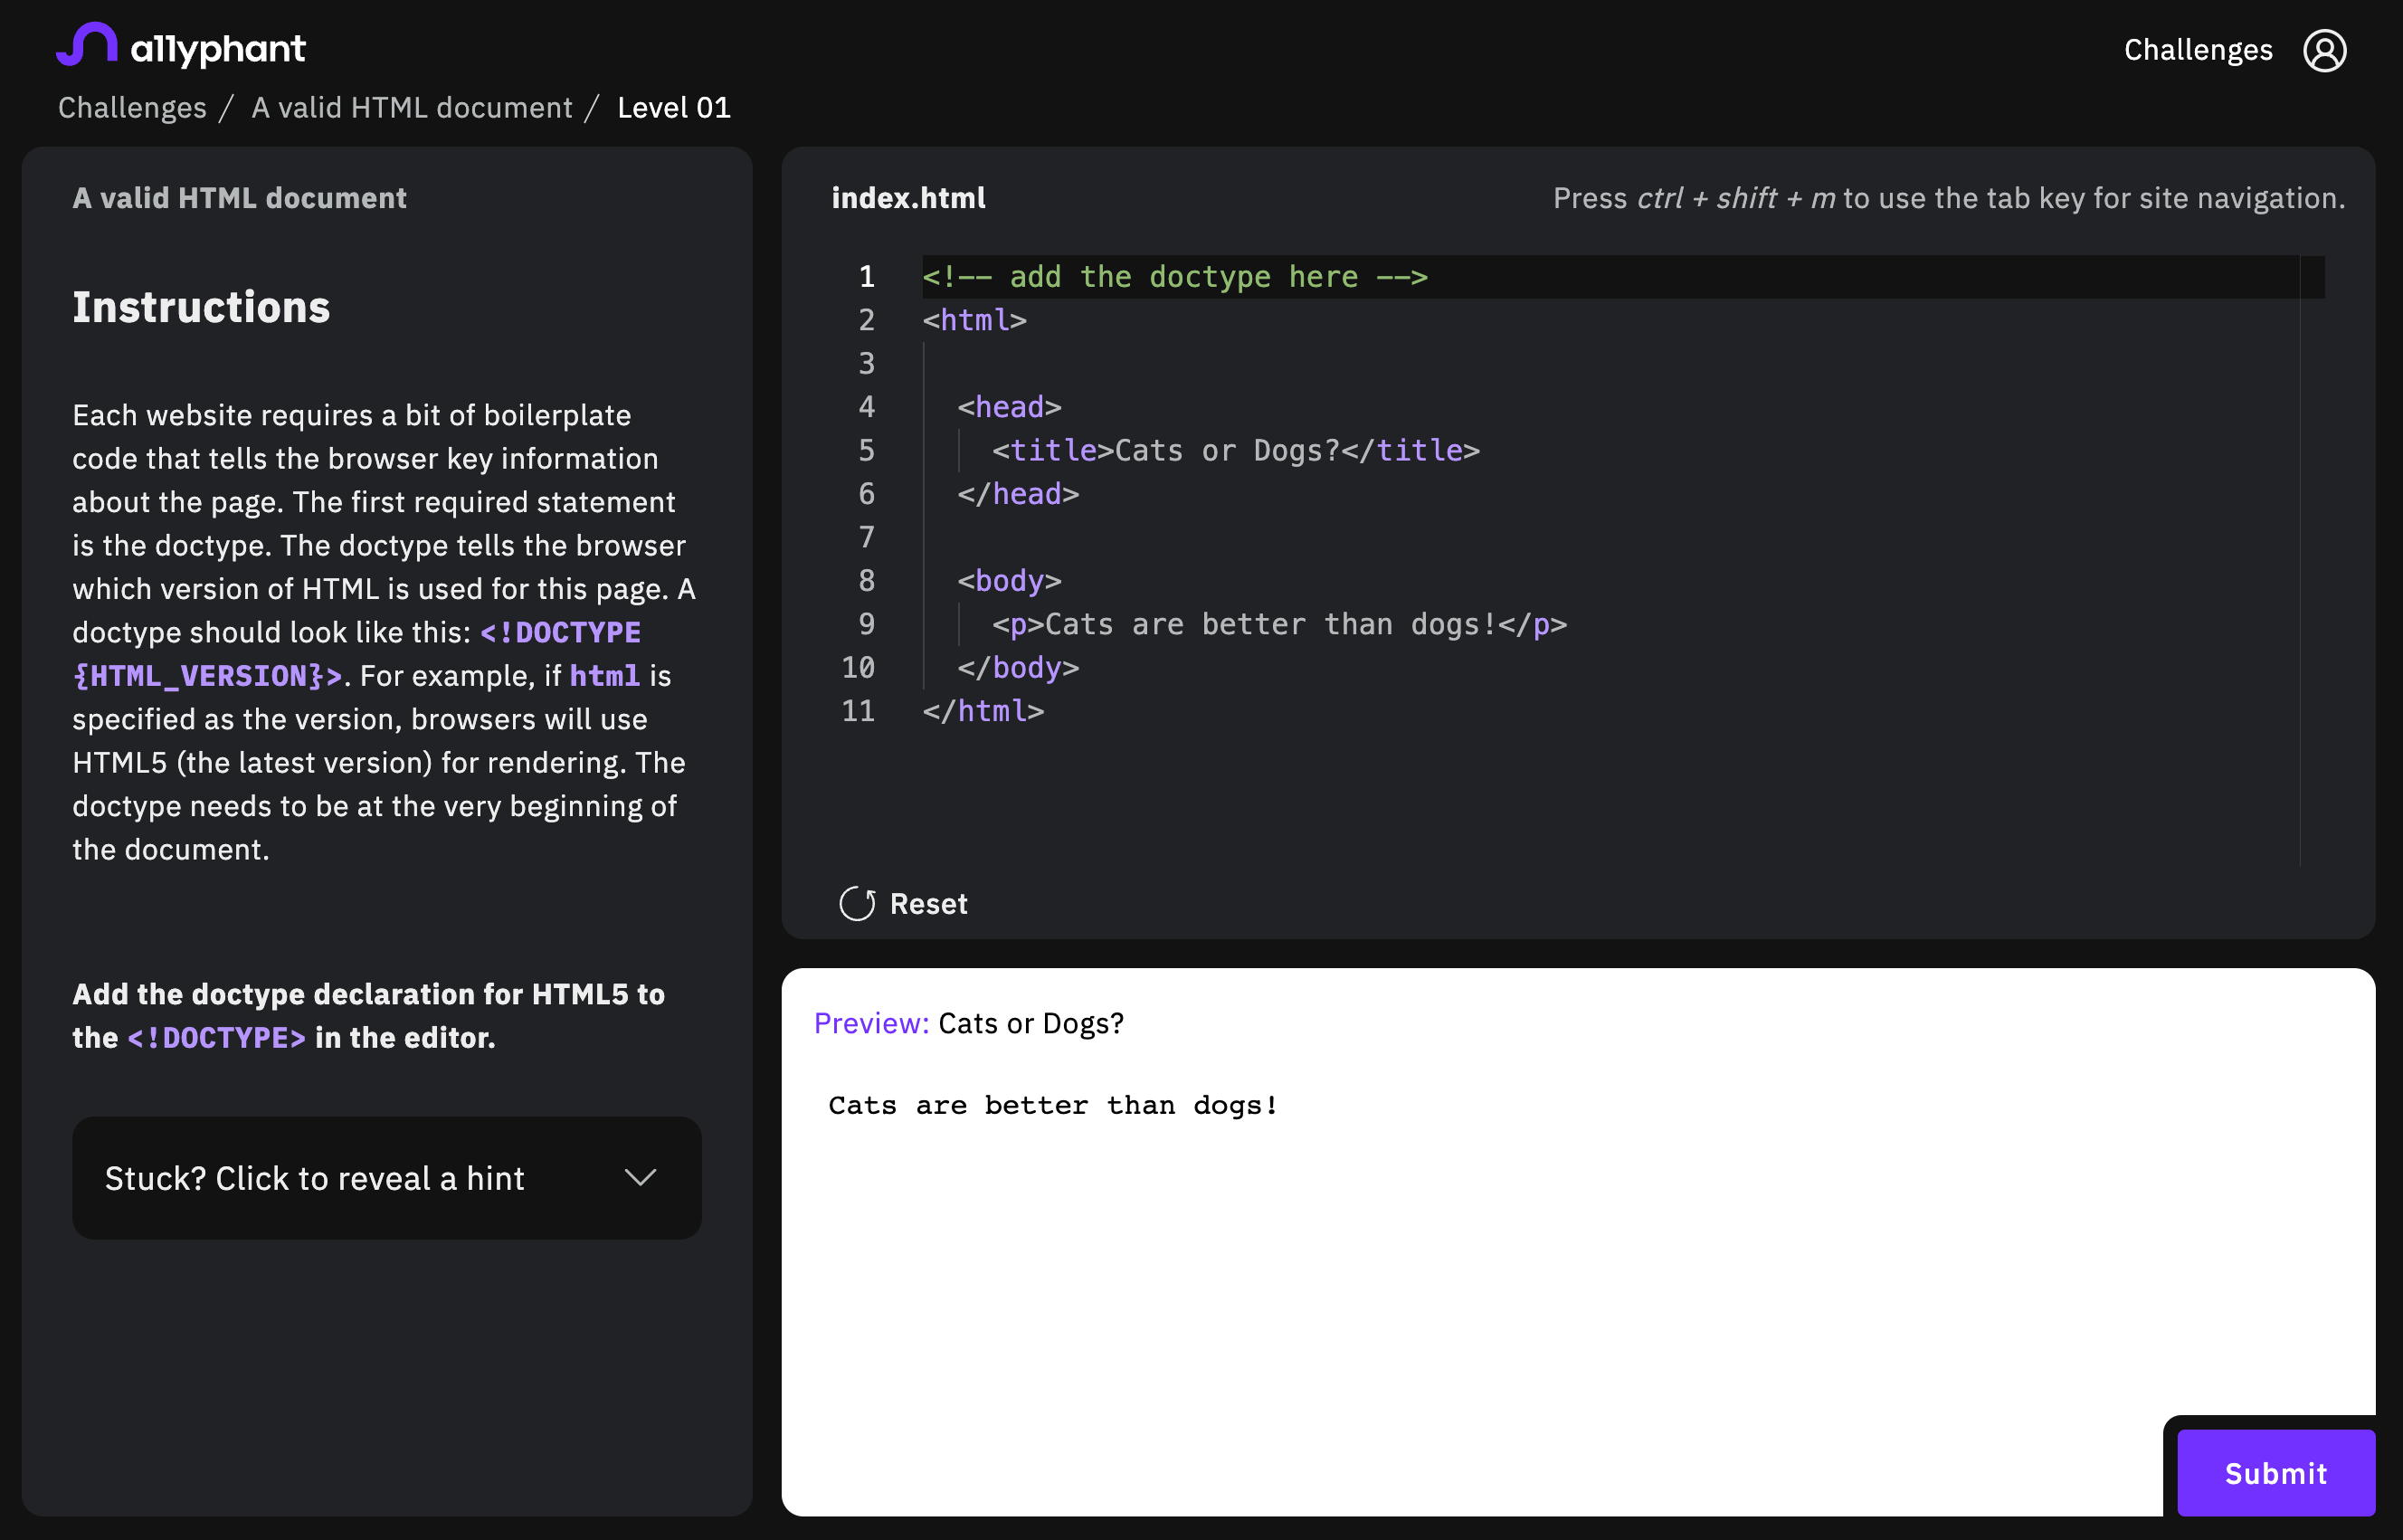Open the user profile icon menu
The image size is (2403, 1540).
pyautogui.click(x=2325, y=49)
